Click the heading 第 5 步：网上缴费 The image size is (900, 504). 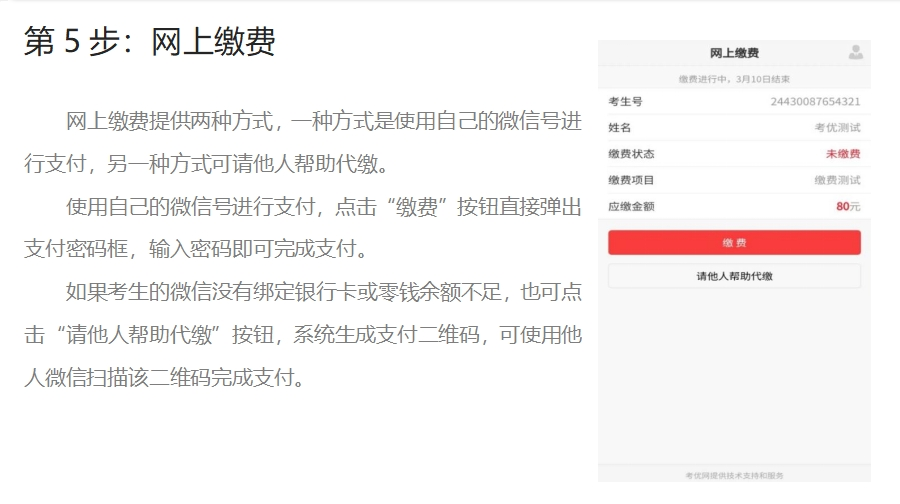[x=150, y=42]
